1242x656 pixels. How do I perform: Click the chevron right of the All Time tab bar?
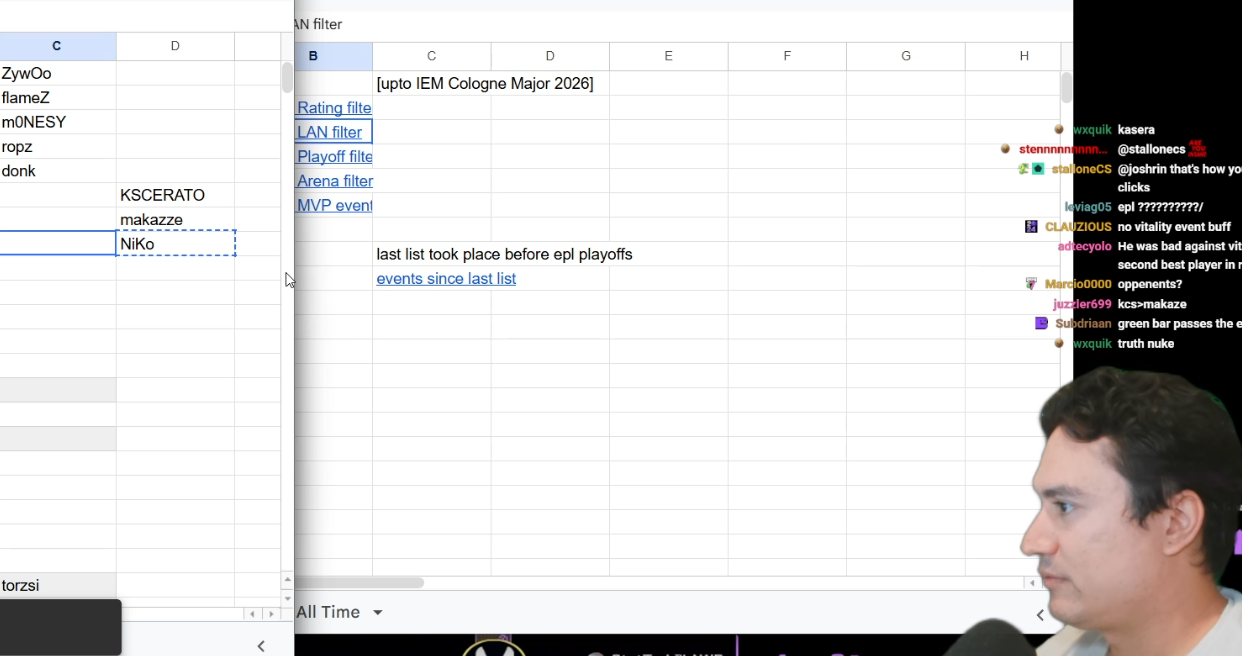[1040, 615]
